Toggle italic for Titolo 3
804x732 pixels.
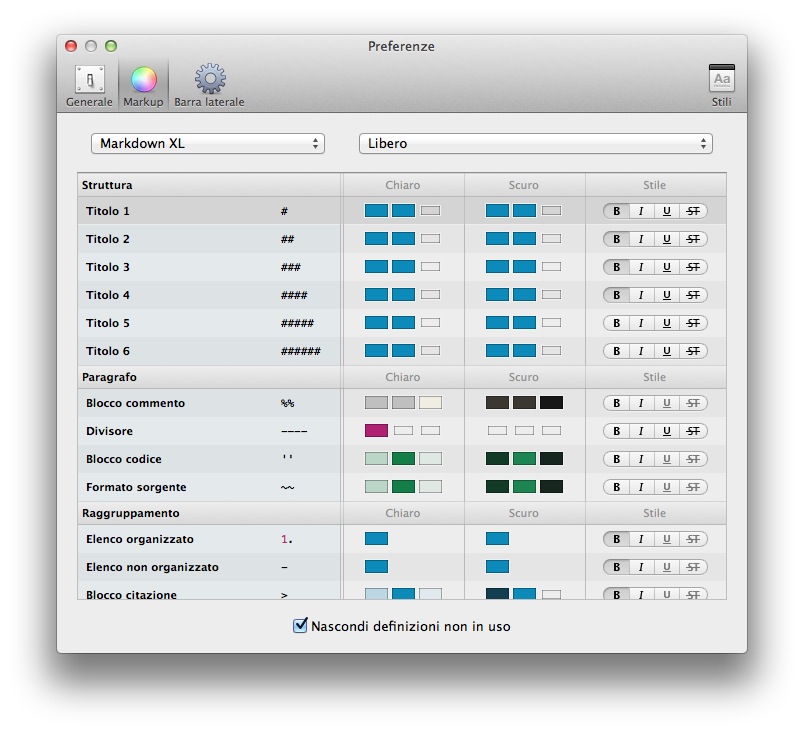(x=641, y=267)
